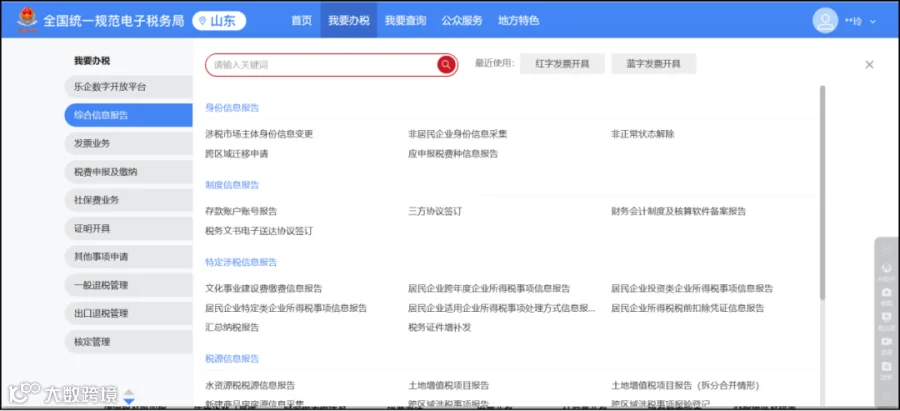Click the location pin icon beside 山东
The image size is (900, 411).
202,21
